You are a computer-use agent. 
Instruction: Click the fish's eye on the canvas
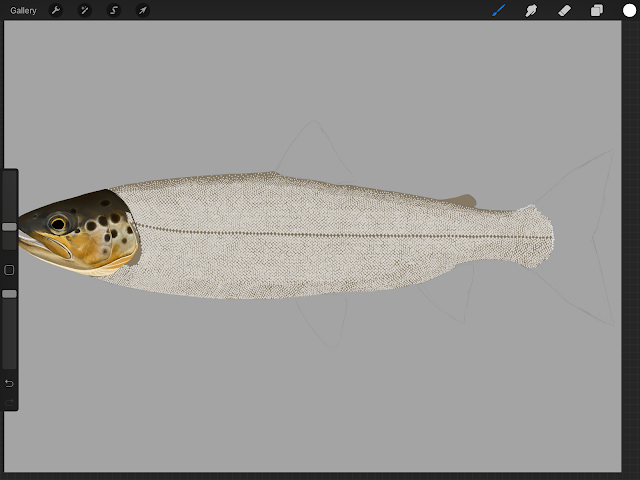coord(58,224)
